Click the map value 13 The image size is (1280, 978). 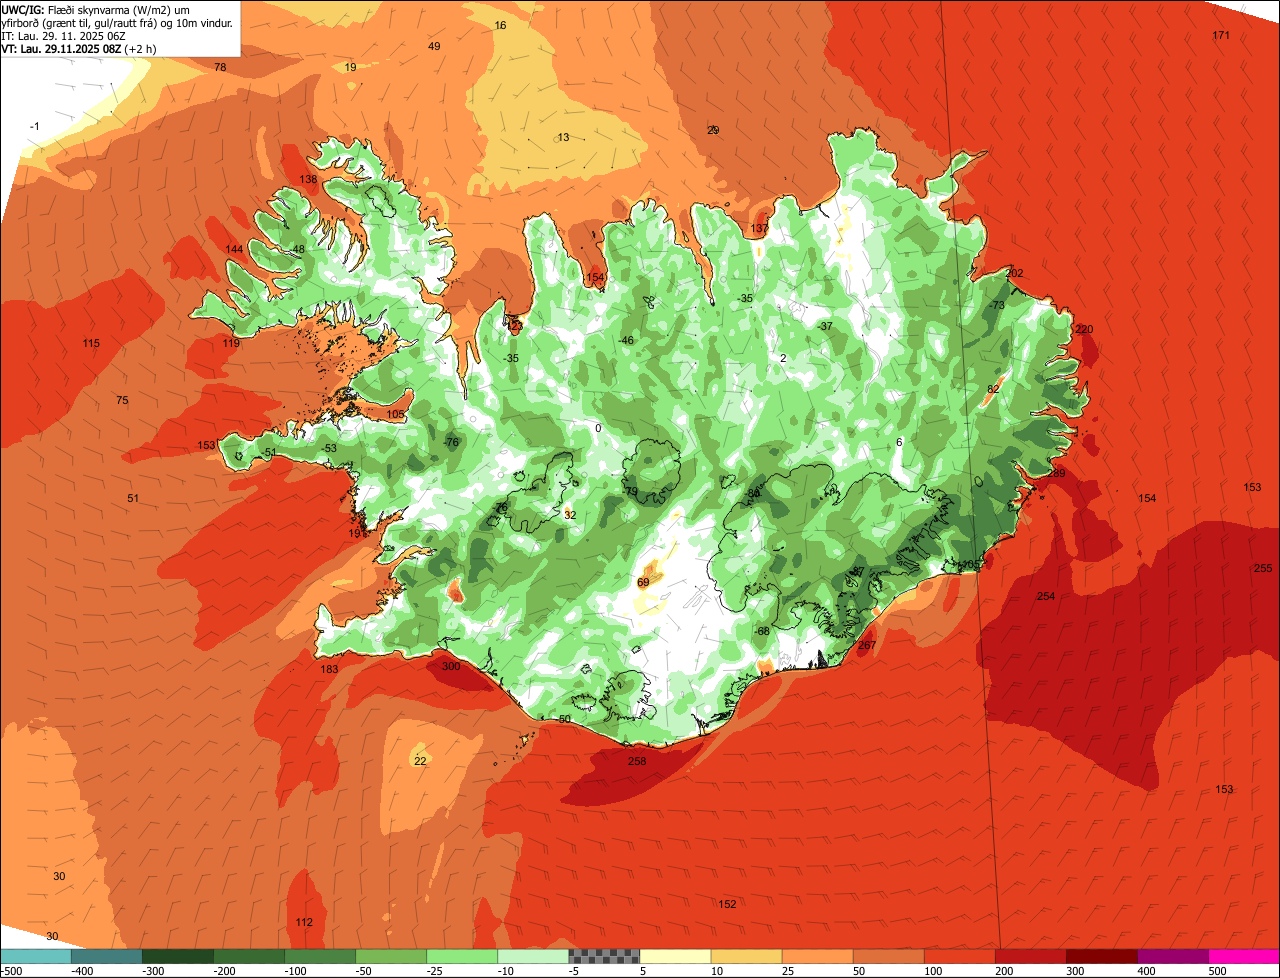point(563,137)
